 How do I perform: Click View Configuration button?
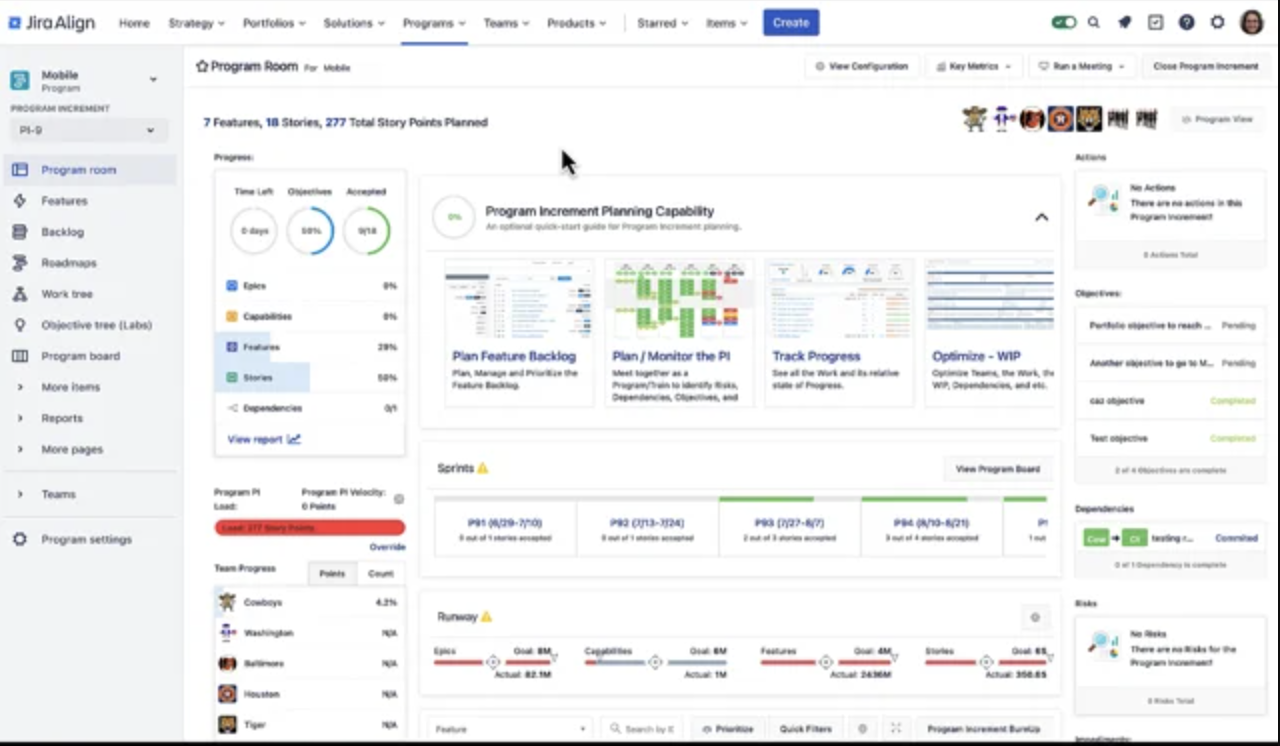(862, 66)
